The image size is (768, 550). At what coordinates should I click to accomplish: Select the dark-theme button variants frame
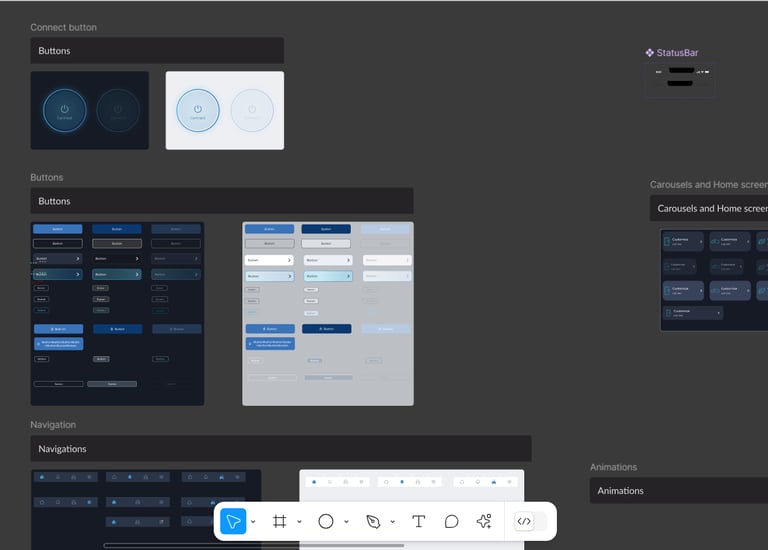(118, 313)
